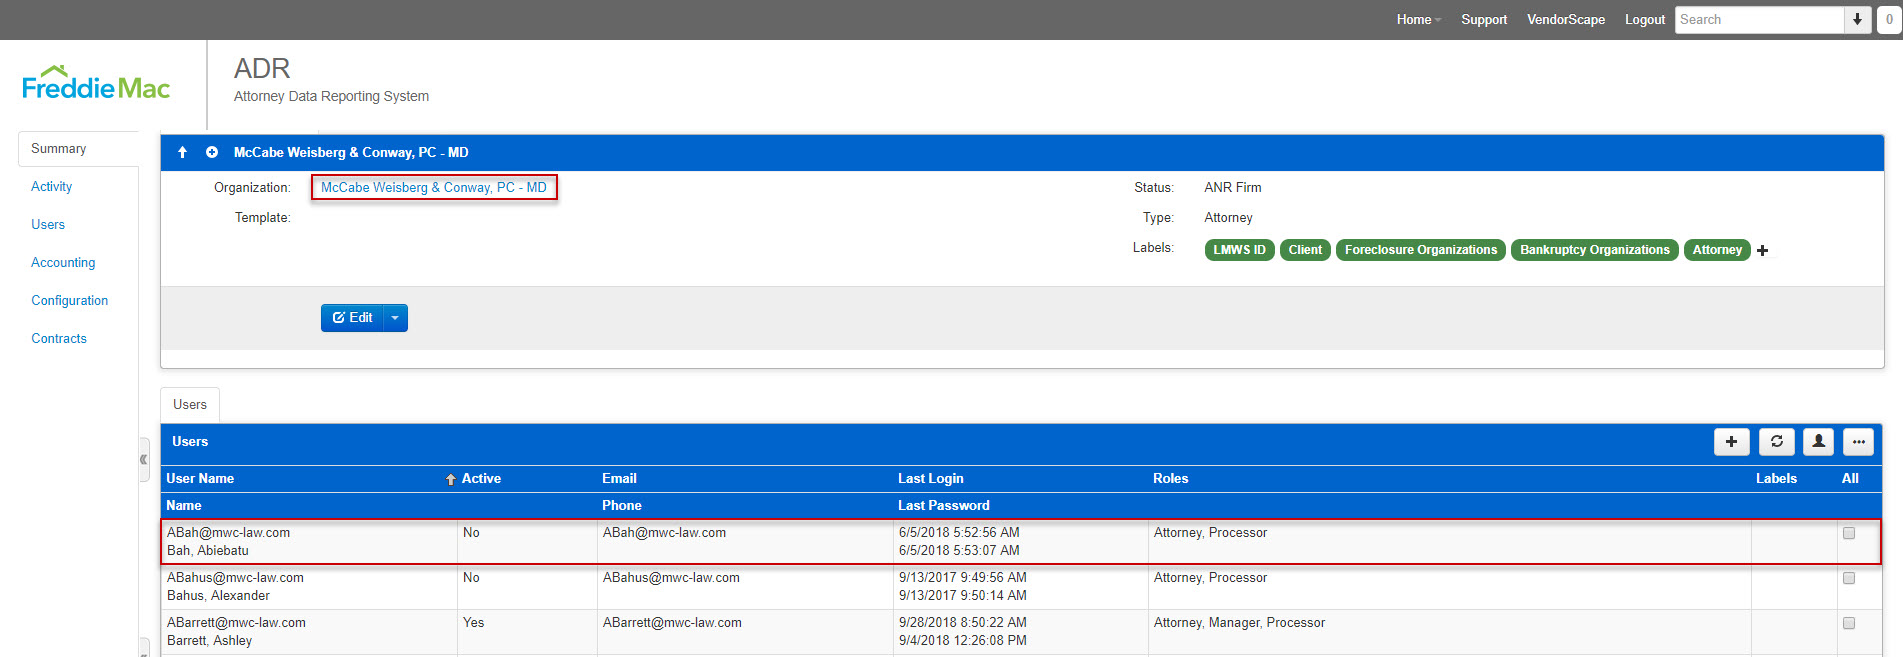This screenshot has height=657, width=1903.
Task: Click the LMWS ID label tag
Action: click(1240, 250)
